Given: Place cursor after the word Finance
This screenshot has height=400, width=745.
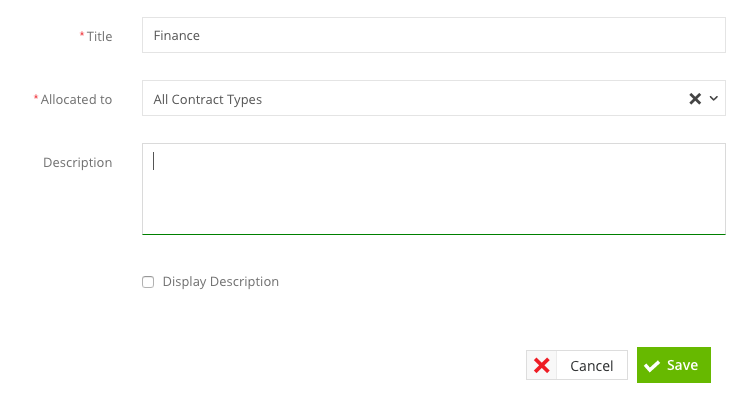Looking at the screenshot, I should (201, 36).
